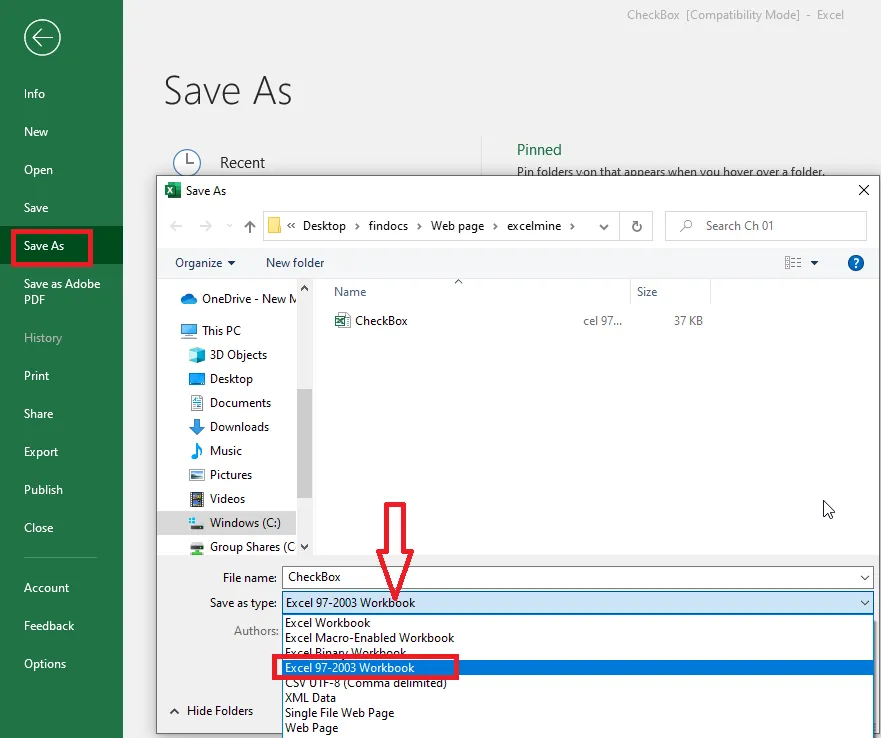881x738 pixels.
Task: Select Excel Workbook file type
Action: point(578,623)
